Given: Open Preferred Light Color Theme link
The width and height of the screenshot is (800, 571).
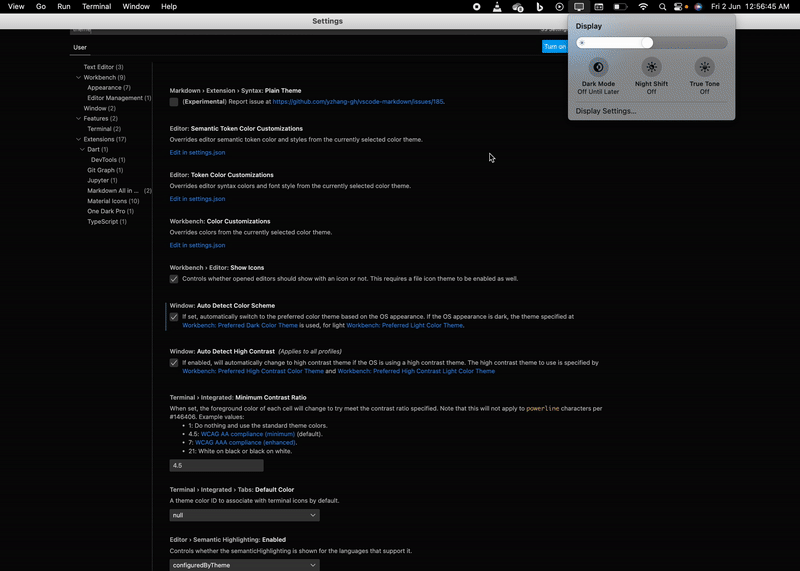Looking at the screenshot, I should [x=405, y=326].
